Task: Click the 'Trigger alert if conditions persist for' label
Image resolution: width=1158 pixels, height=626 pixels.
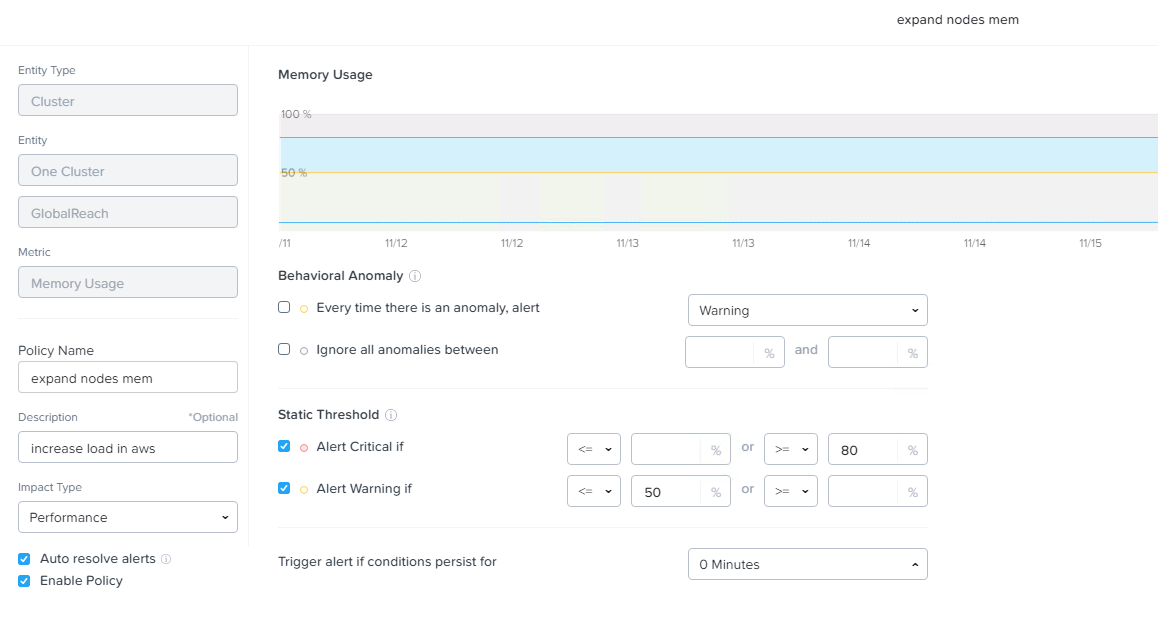Action: (387, 562)
